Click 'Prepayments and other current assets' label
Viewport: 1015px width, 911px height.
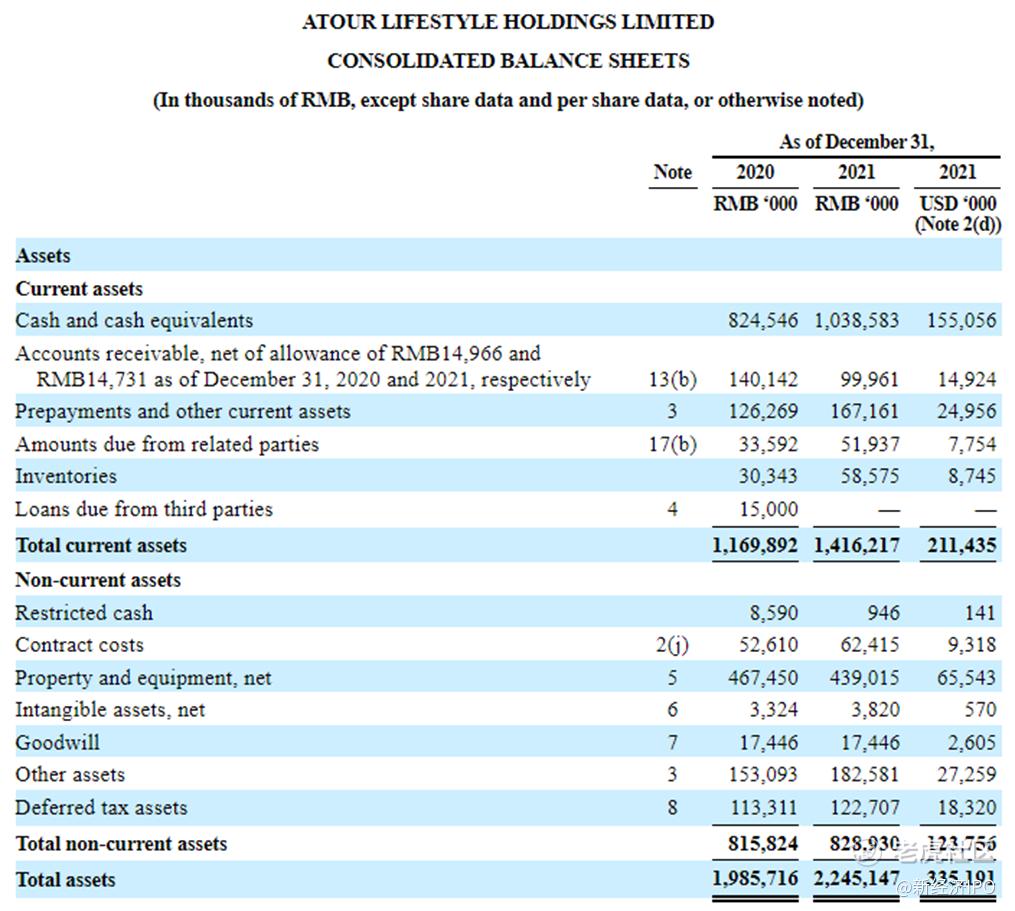coord(183,412)
